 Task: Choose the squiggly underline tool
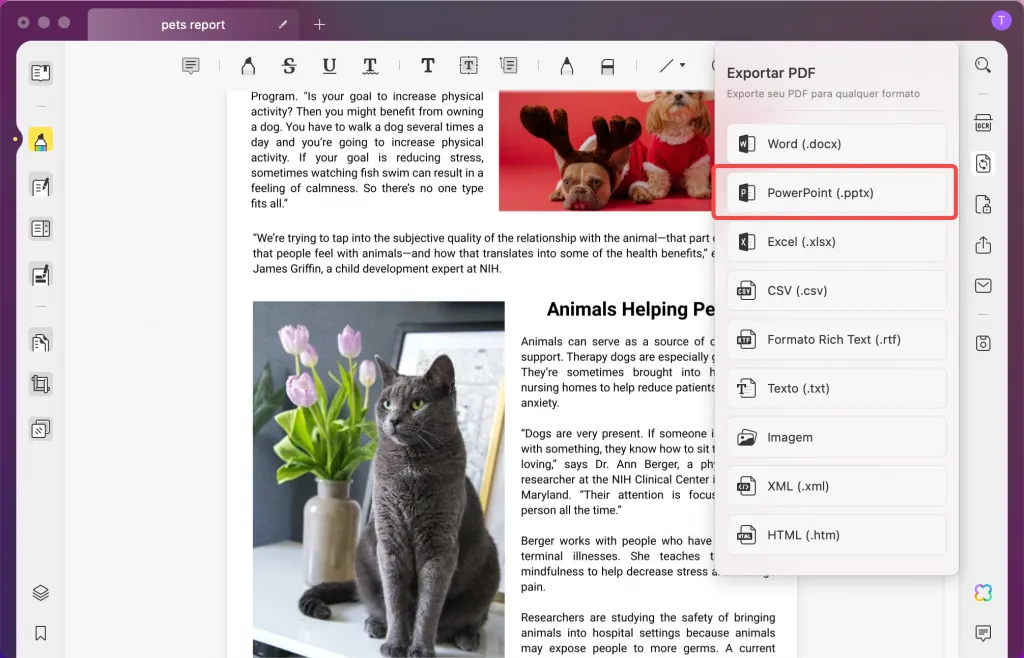(370, 65)
